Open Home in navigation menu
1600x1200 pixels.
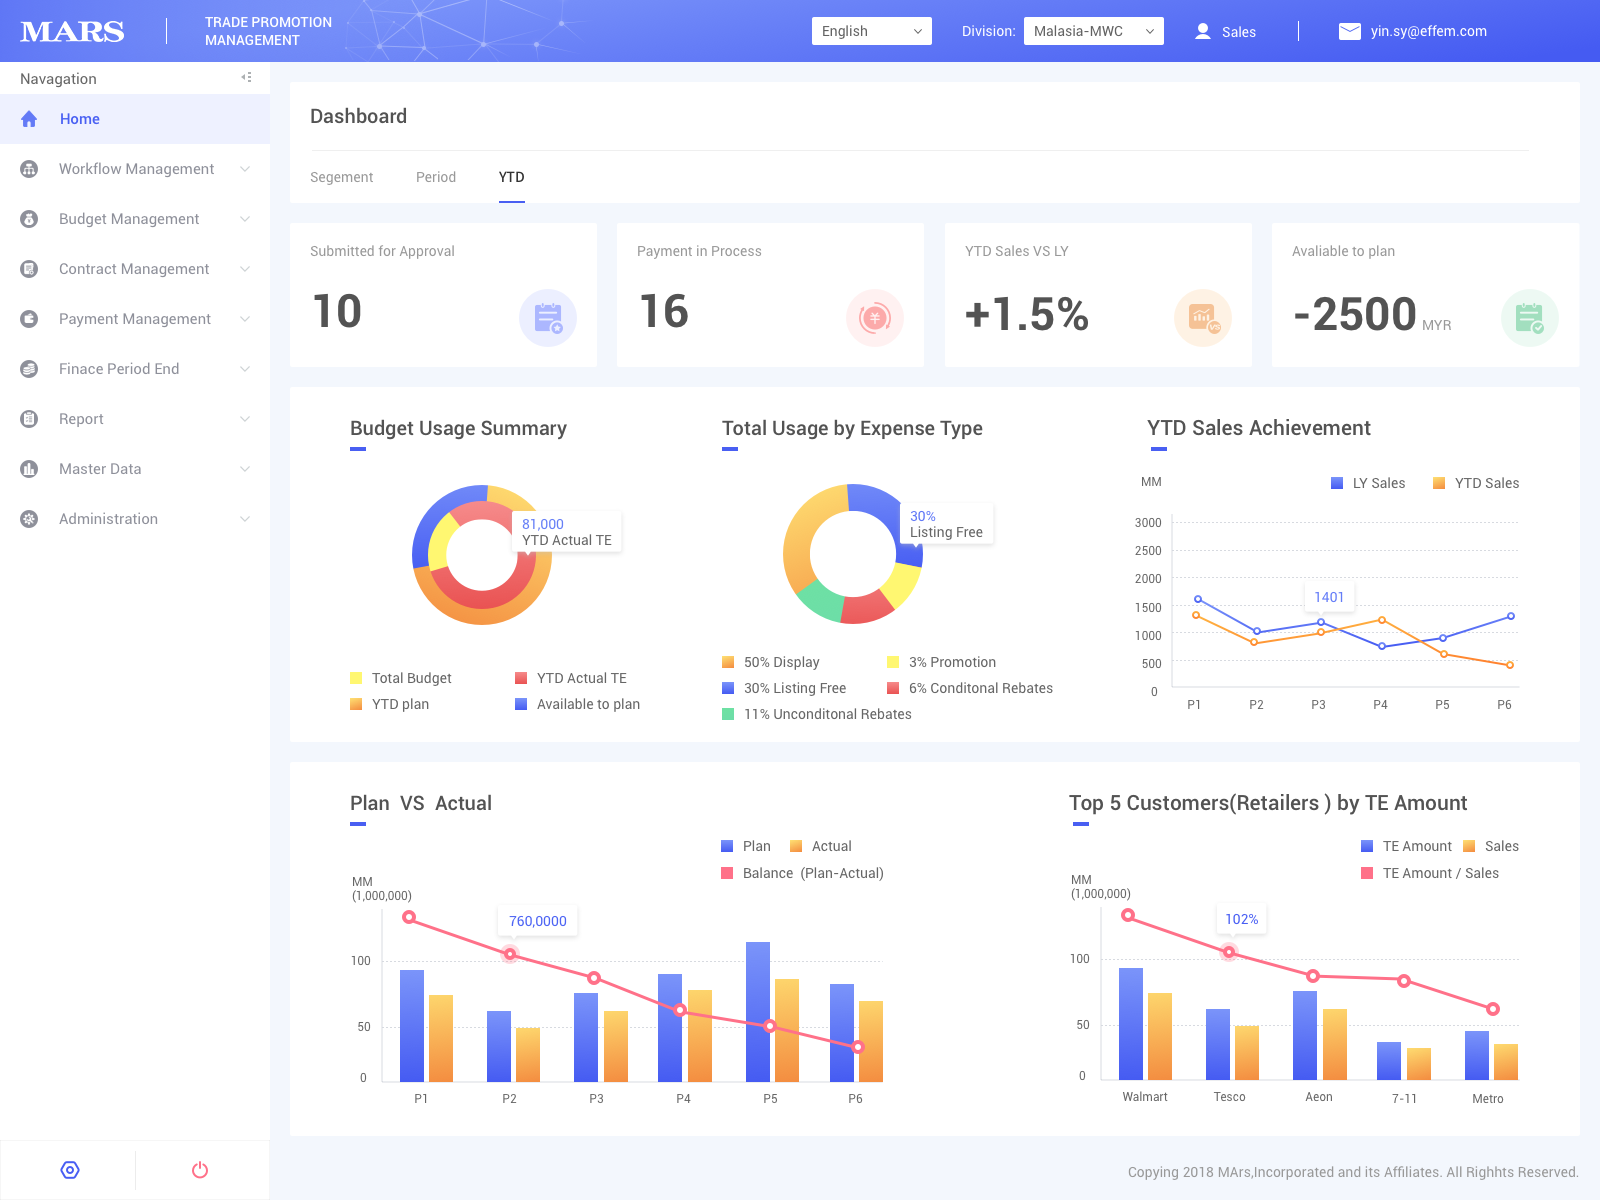pyautogui.click(x=135, y=119)
